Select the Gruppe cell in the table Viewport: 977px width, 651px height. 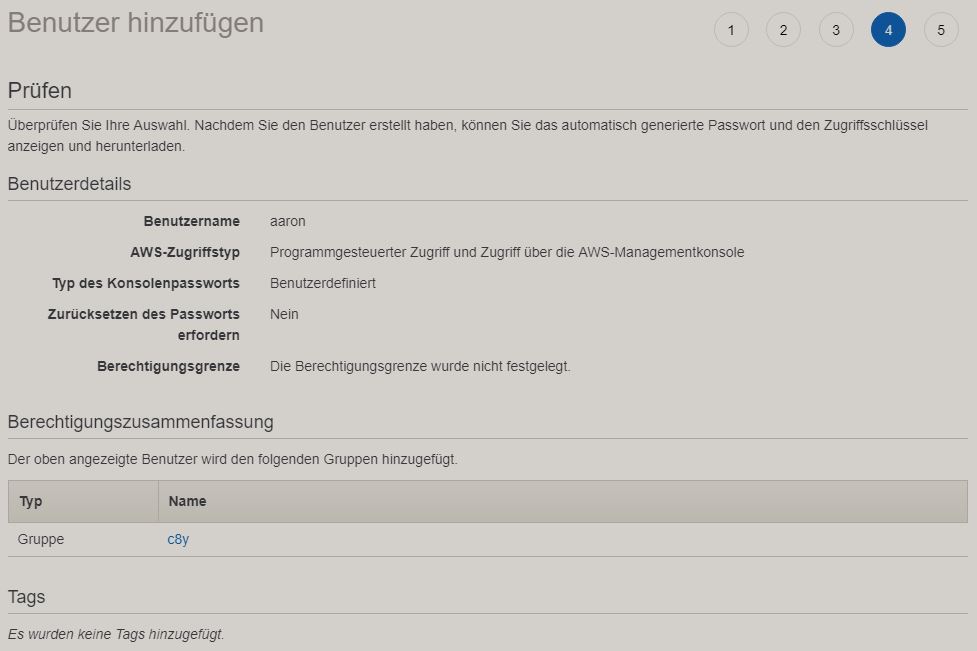[x=41, y=539]
